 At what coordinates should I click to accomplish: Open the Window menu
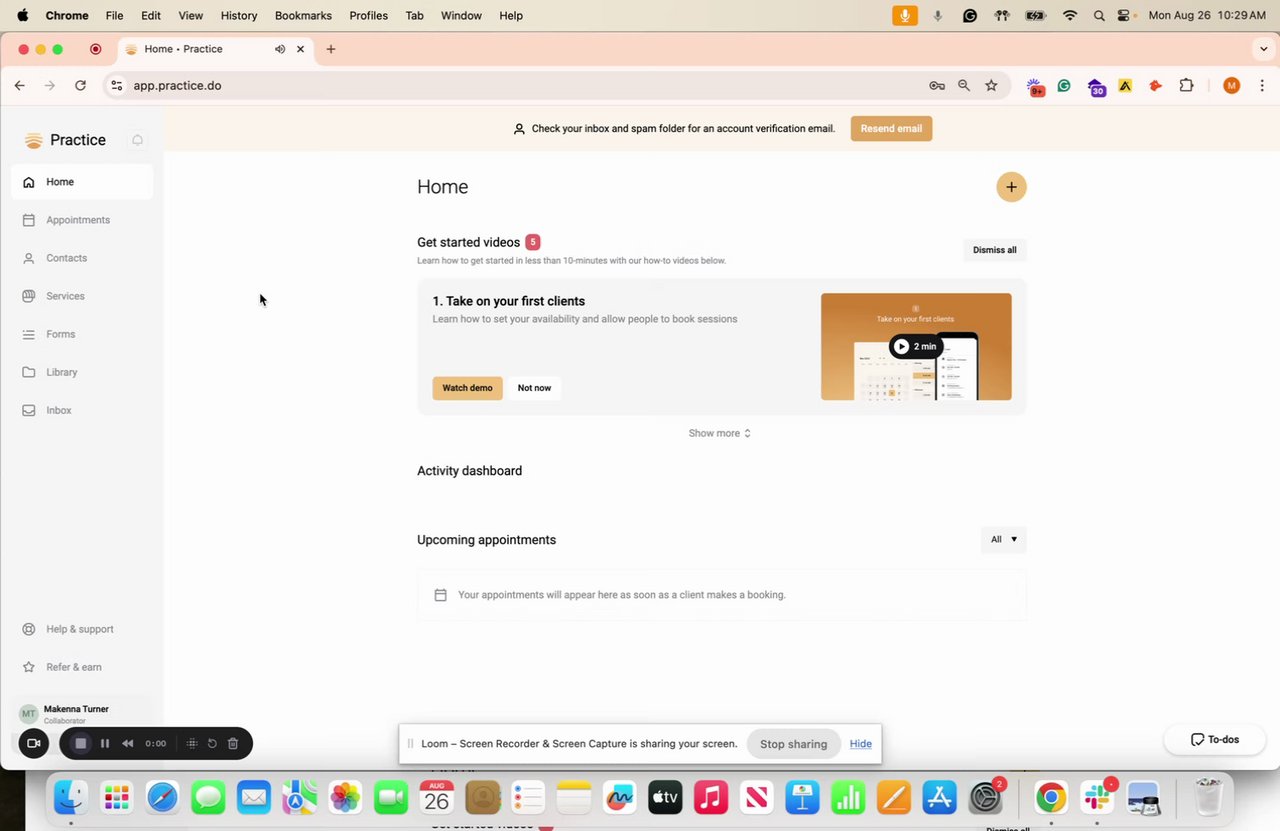point(461,15)
